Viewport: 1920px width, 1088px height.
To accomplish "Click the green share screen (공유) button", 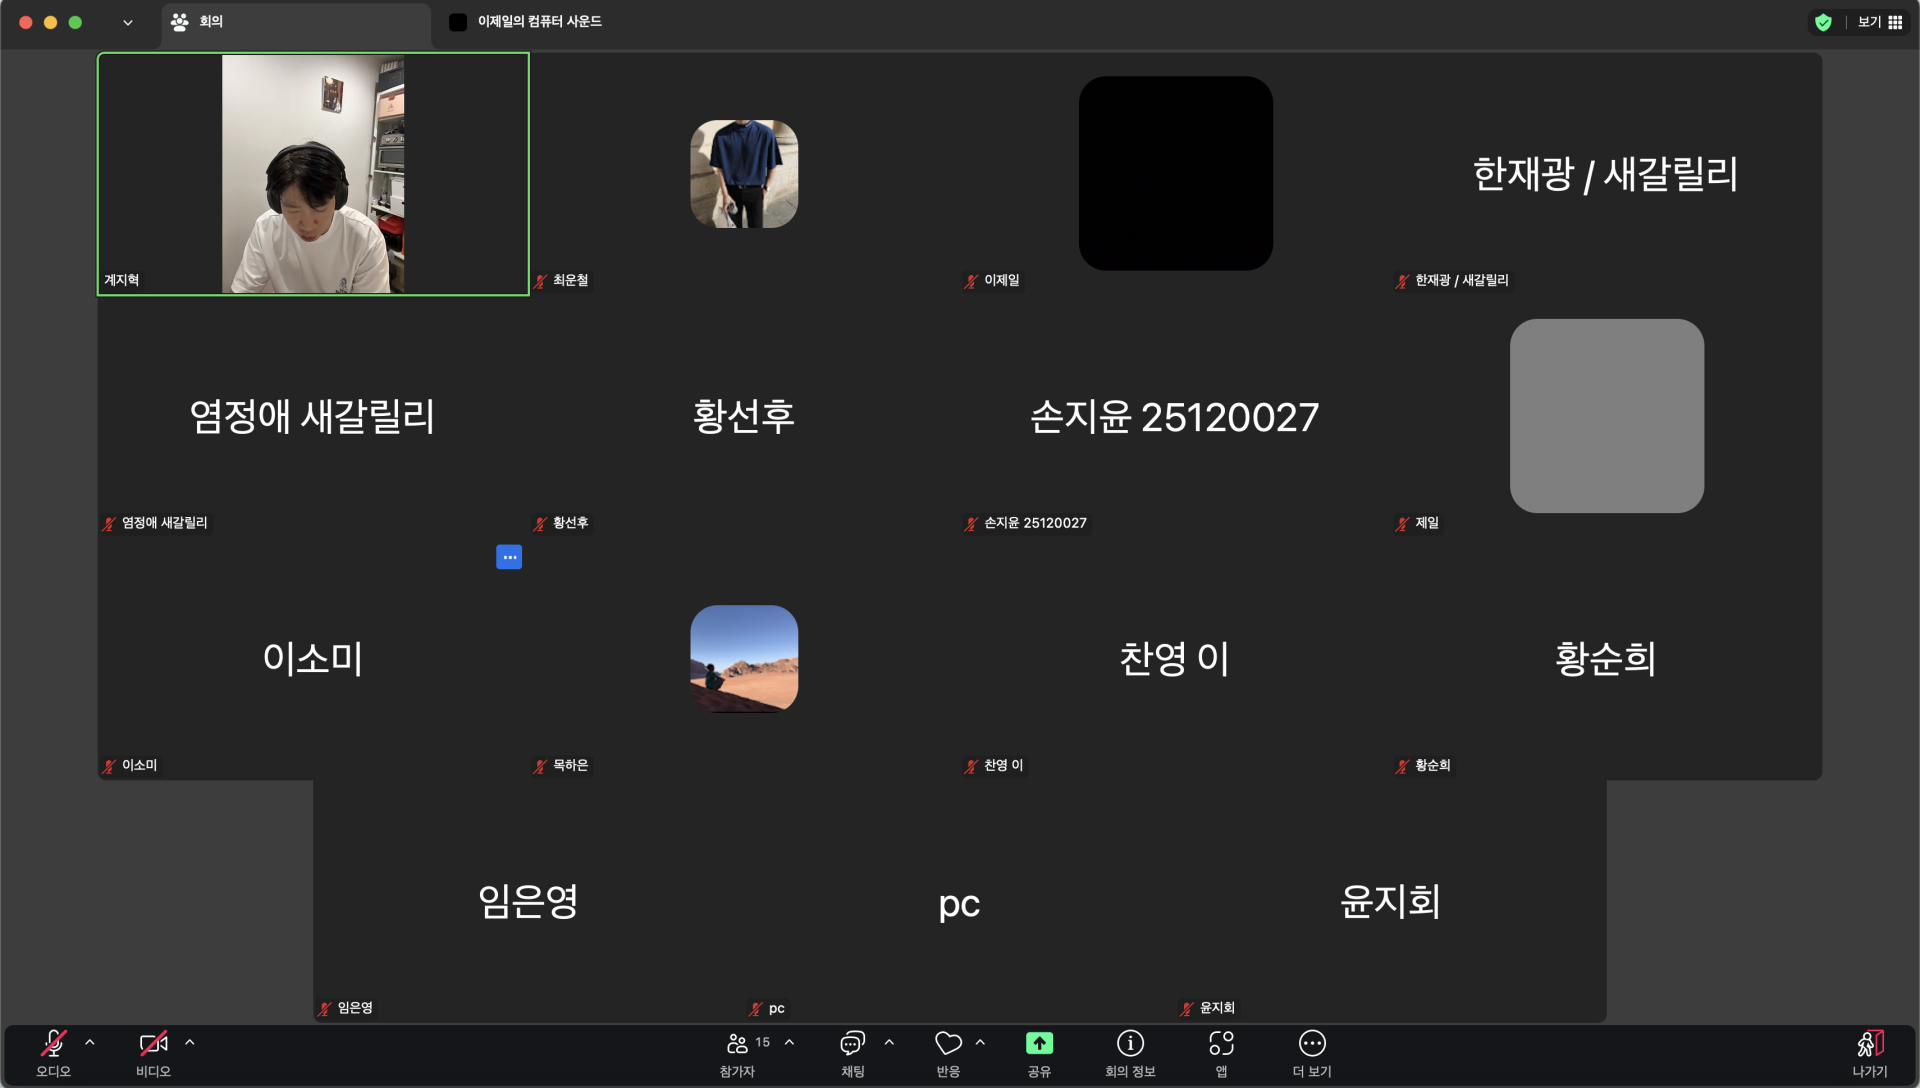I will pyautogui.click(x=1039, y=1044).
